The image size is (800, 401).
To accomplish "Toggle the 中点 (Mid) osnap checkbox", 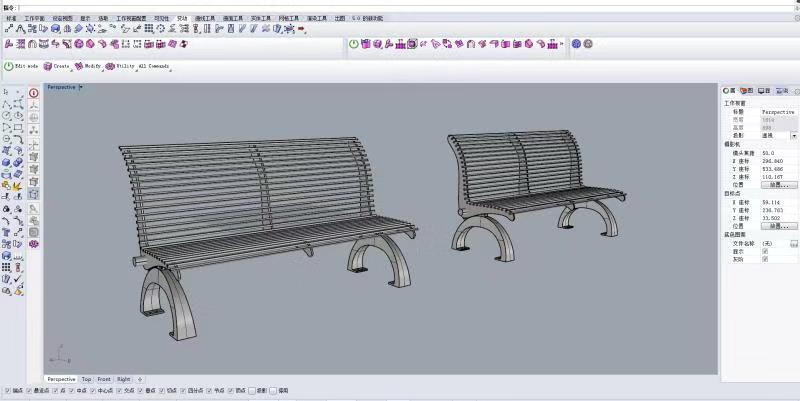I will point(72,391).
